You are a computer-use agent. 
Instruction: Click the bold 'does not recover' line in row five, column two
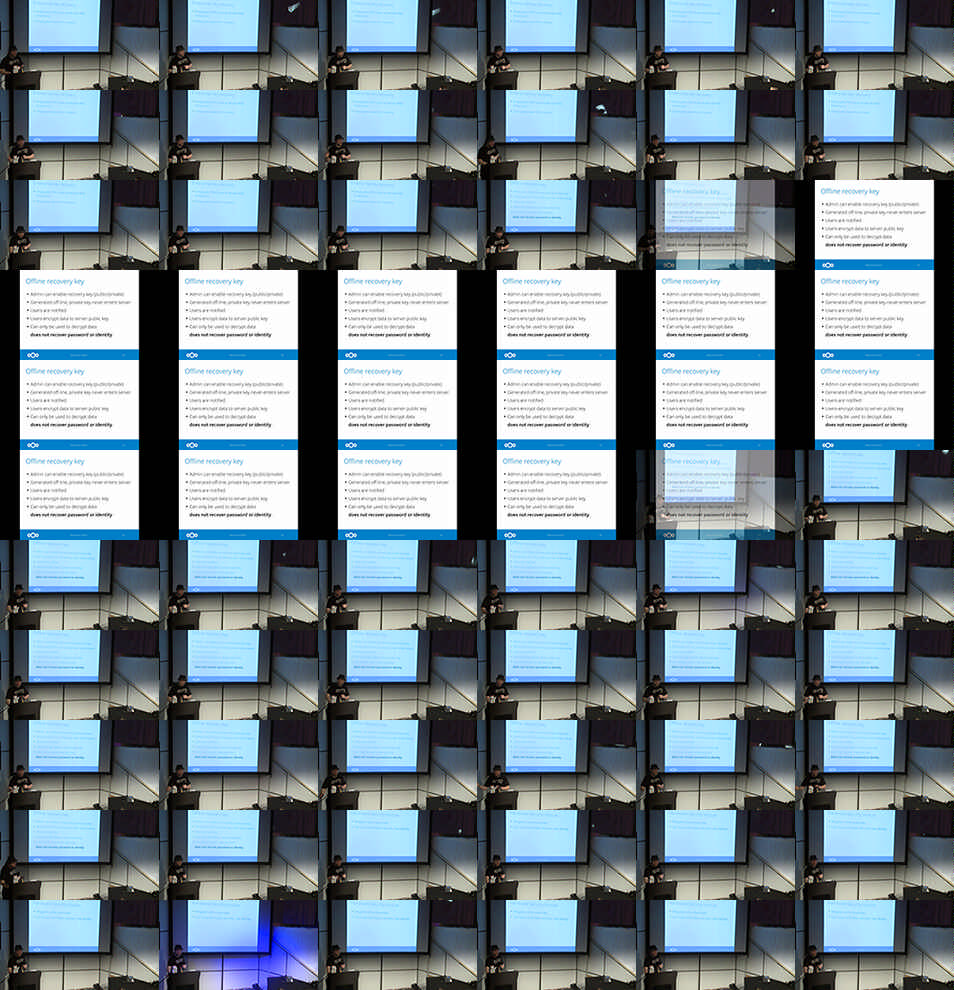[230, 424]
